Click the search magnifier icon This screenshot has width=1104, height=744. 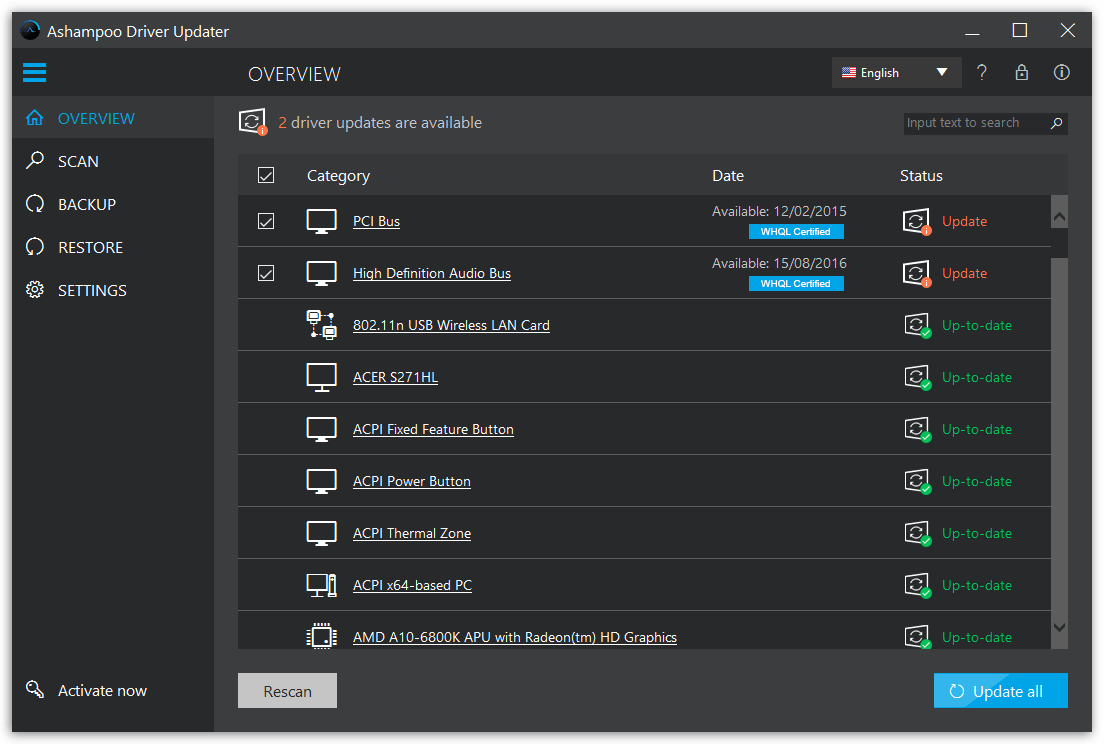[x=1056, y=123]
